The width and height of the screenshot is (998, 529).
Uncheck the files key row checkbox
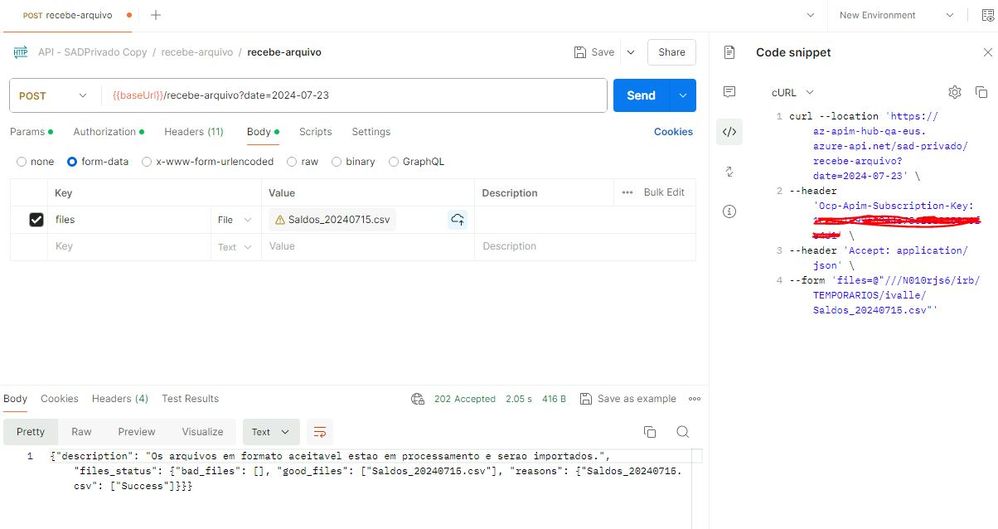pos(36,220)
